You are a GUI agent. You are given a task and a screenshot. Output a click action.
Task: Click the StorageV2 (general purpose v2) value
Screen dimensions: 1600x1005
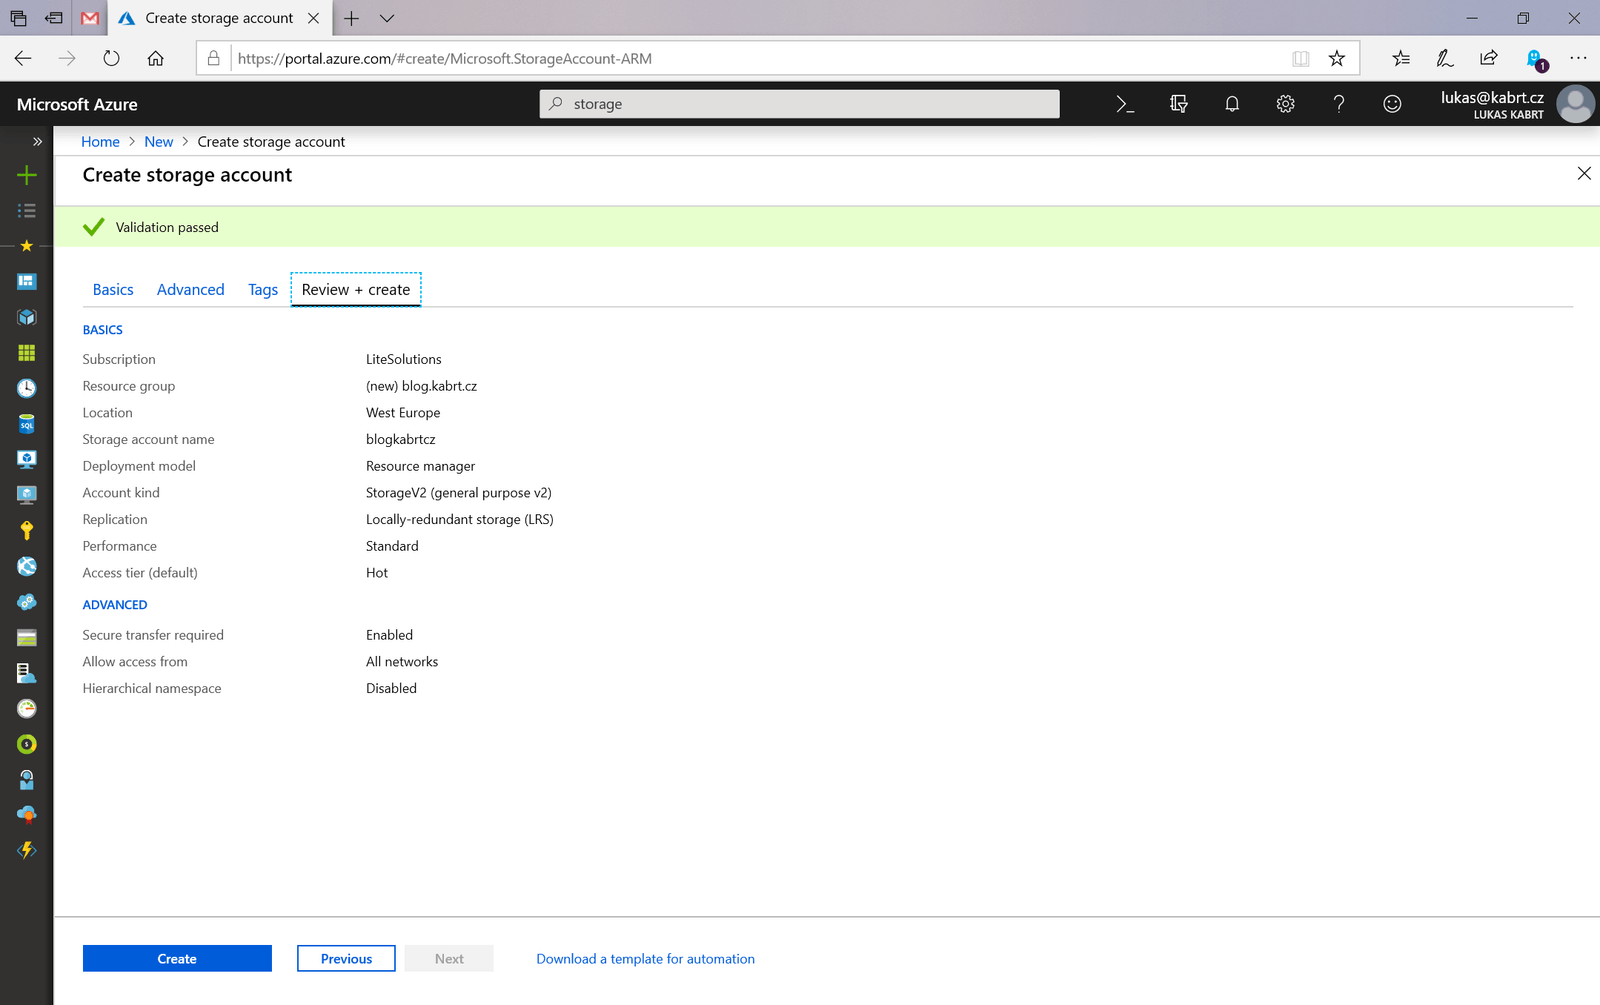point(458,493)
